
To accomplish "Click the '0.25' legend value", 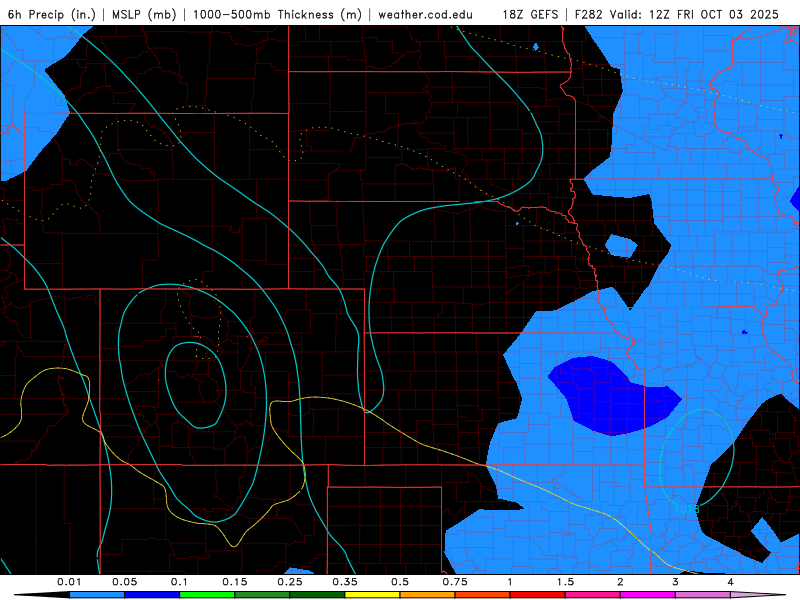I will [x=290, y=582].
